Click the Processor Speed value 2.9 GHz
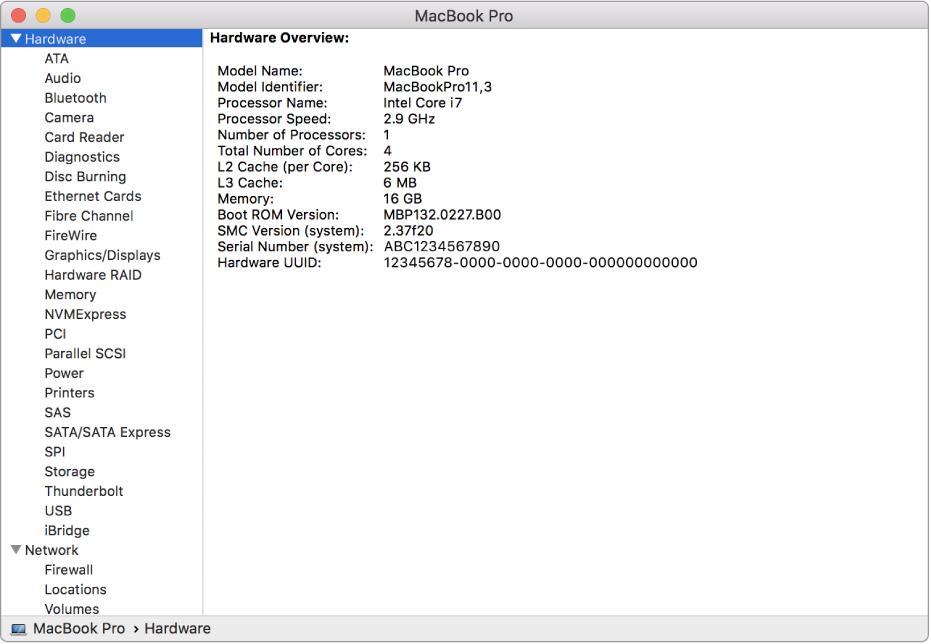931x644 pixels. (409, 119)
